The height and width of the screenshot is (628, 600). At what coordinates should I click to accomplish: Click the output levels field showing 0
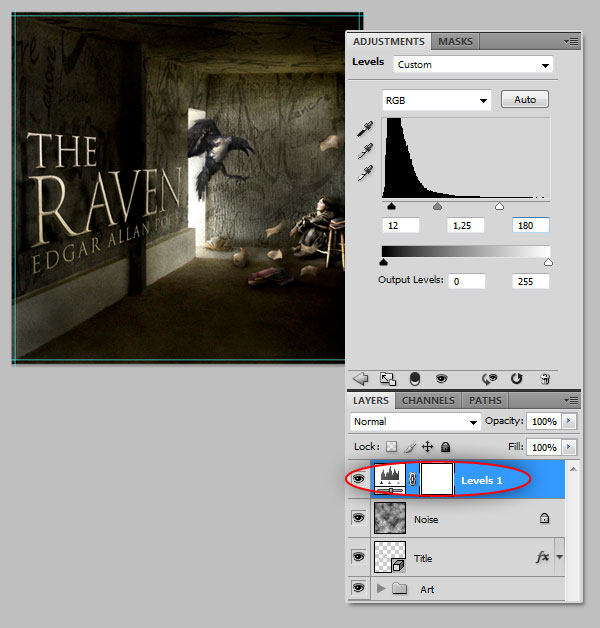(467, 281)
